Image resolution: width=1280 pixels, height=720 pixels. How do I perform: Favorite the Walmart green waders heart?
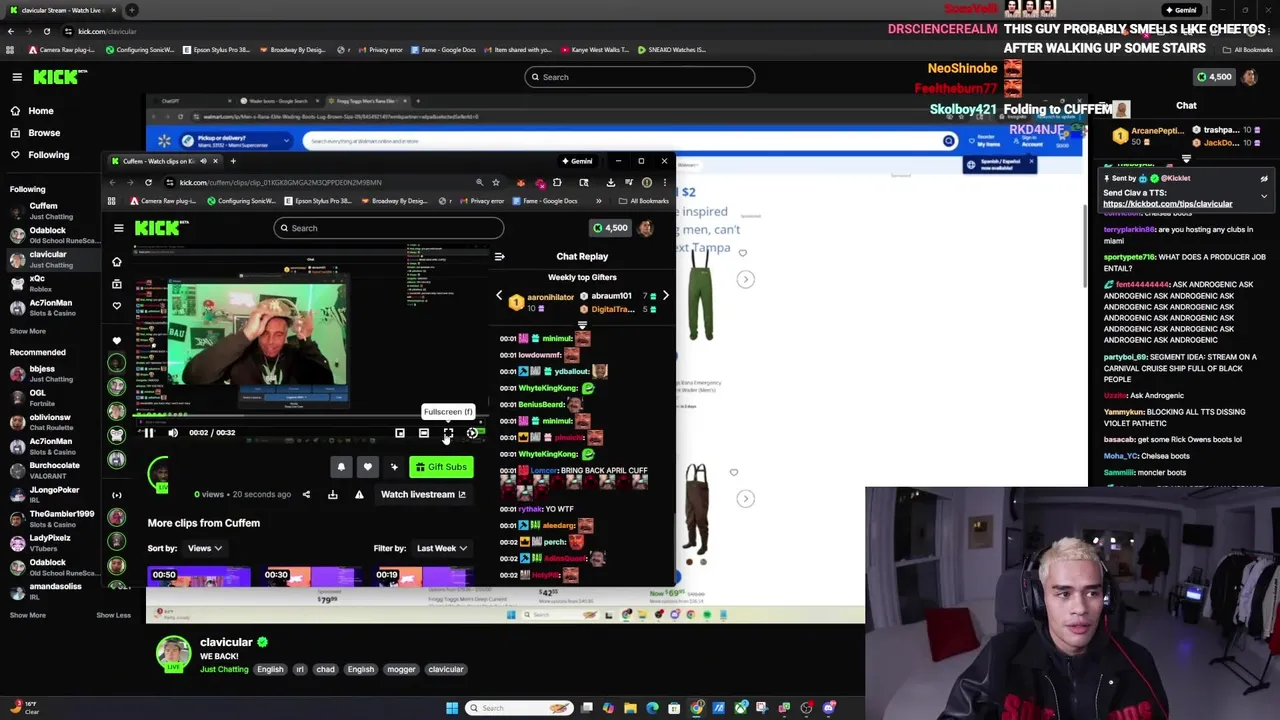click(x=742, y=253)
